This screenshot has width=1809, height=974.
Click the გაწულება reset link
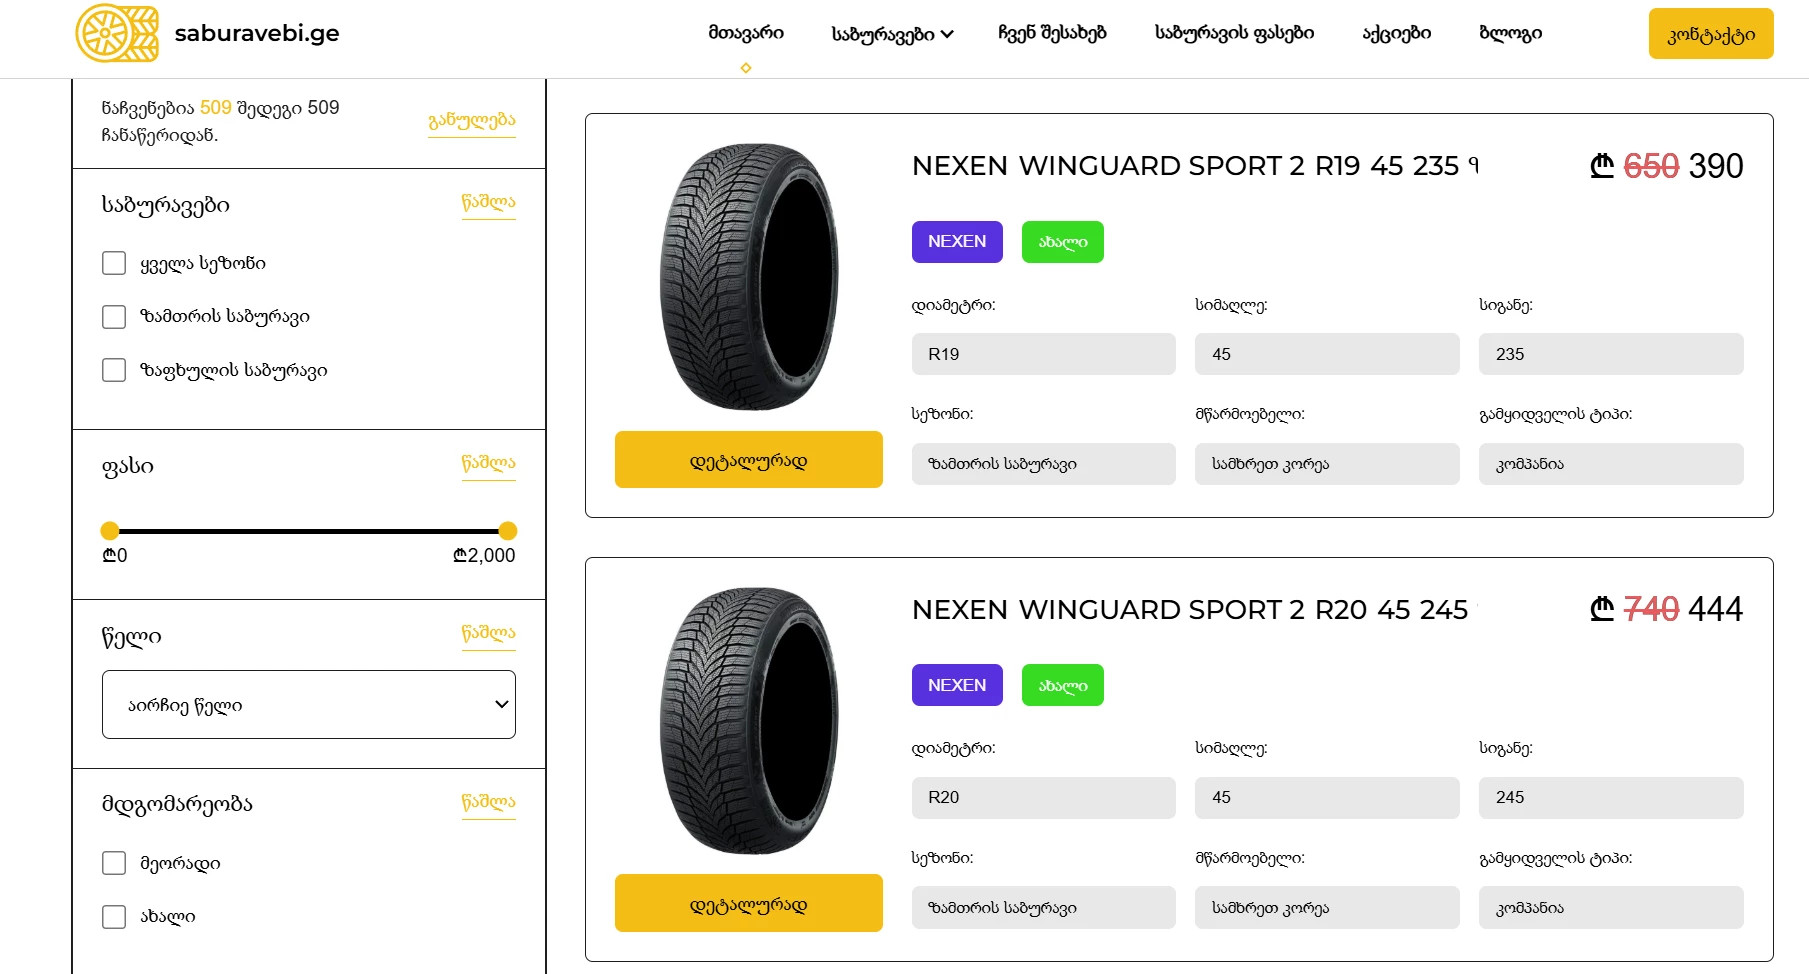(472, 121)
